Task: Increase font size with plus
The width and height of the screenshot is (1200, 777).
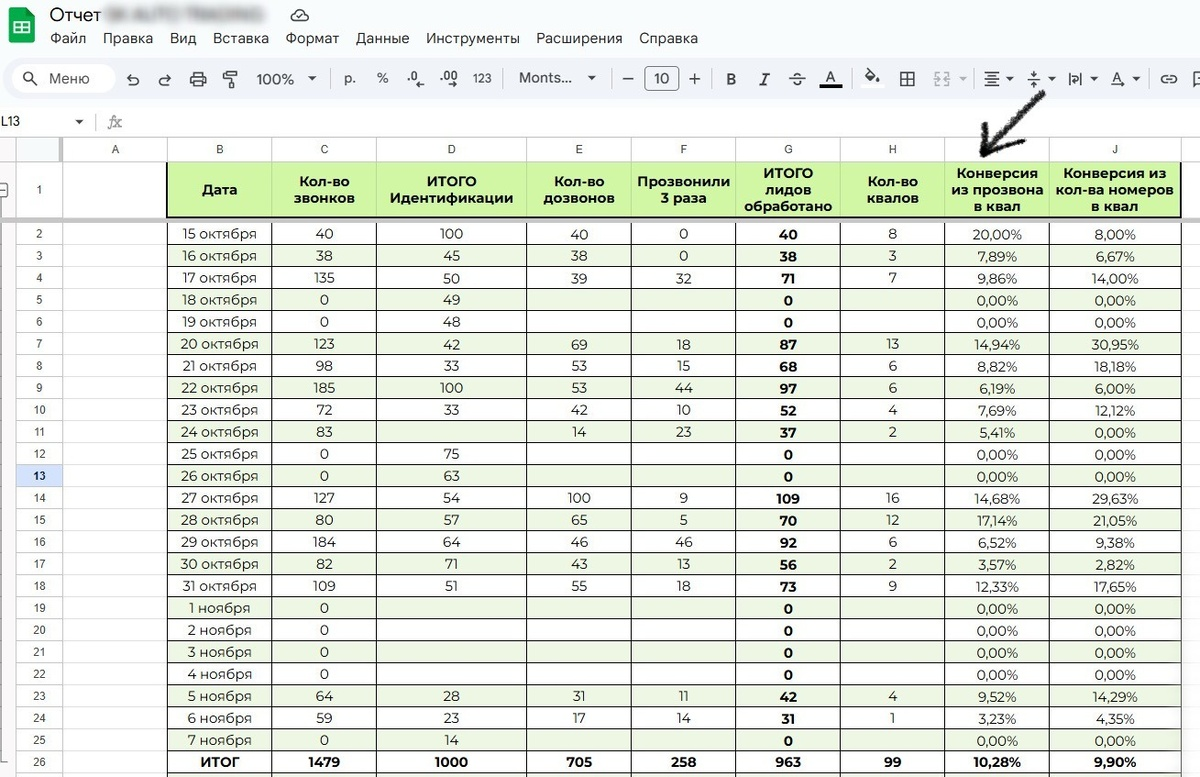Action: pos(695,78)
